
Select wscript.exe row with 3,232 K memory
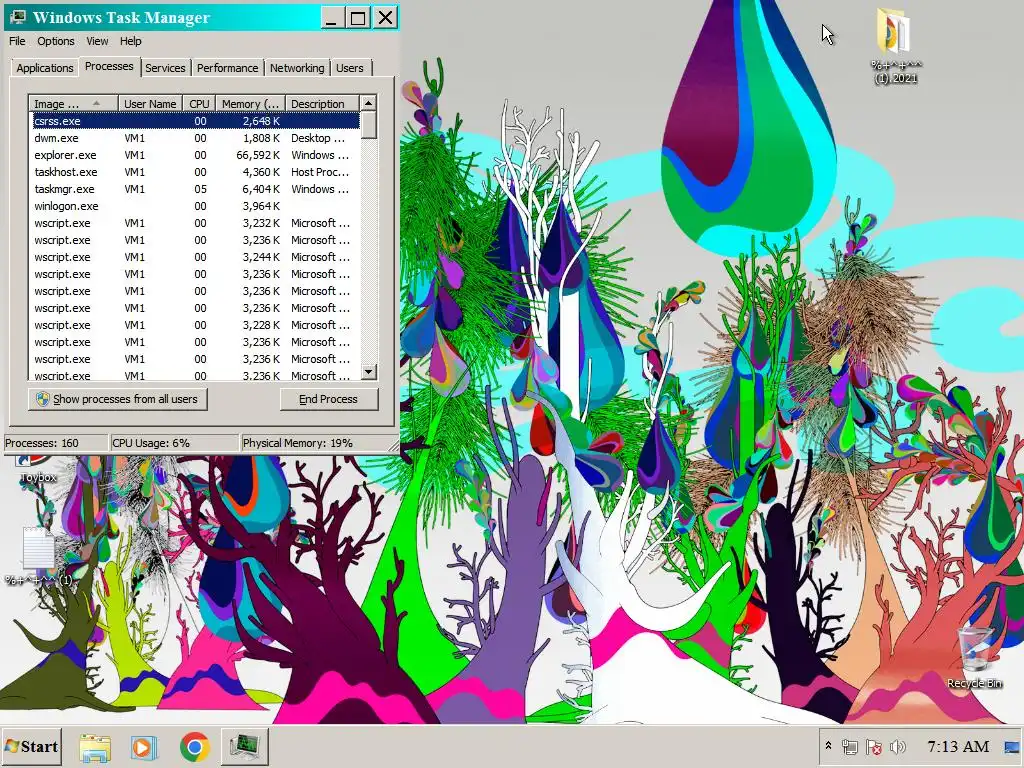pos(195,223)
